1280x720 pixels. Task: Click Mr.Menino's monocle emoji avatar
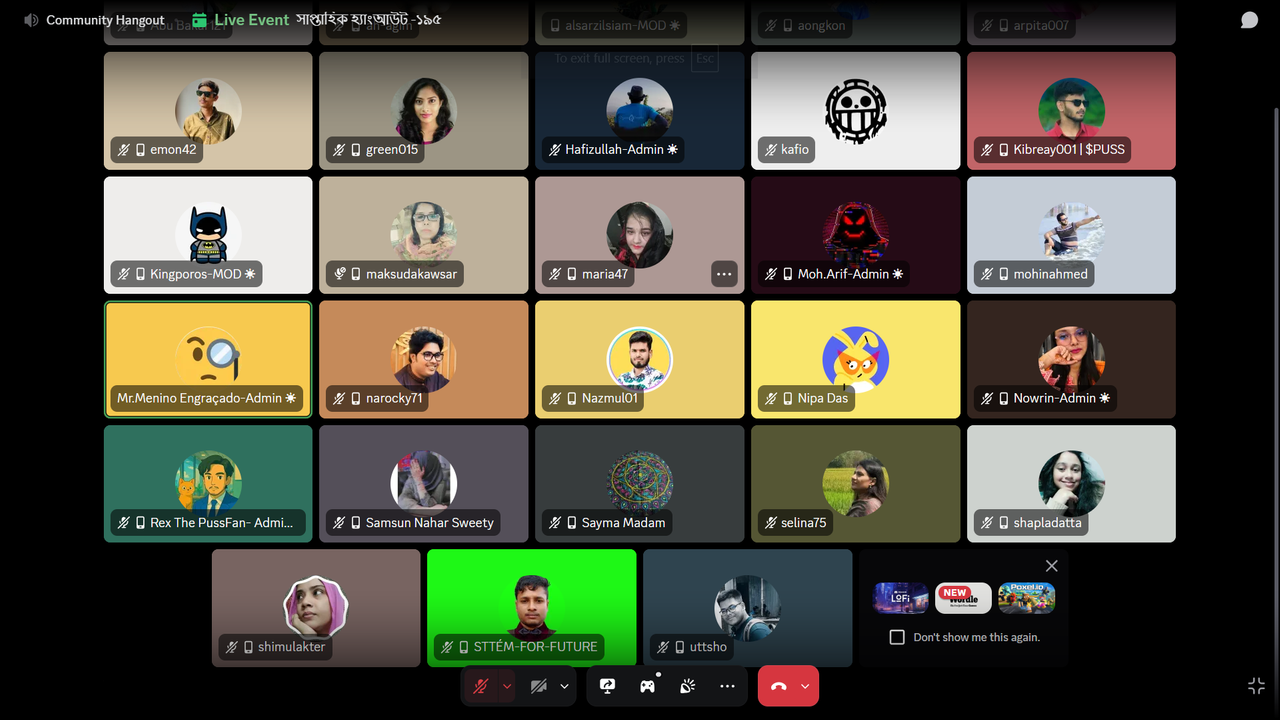(x=208, y=358)
